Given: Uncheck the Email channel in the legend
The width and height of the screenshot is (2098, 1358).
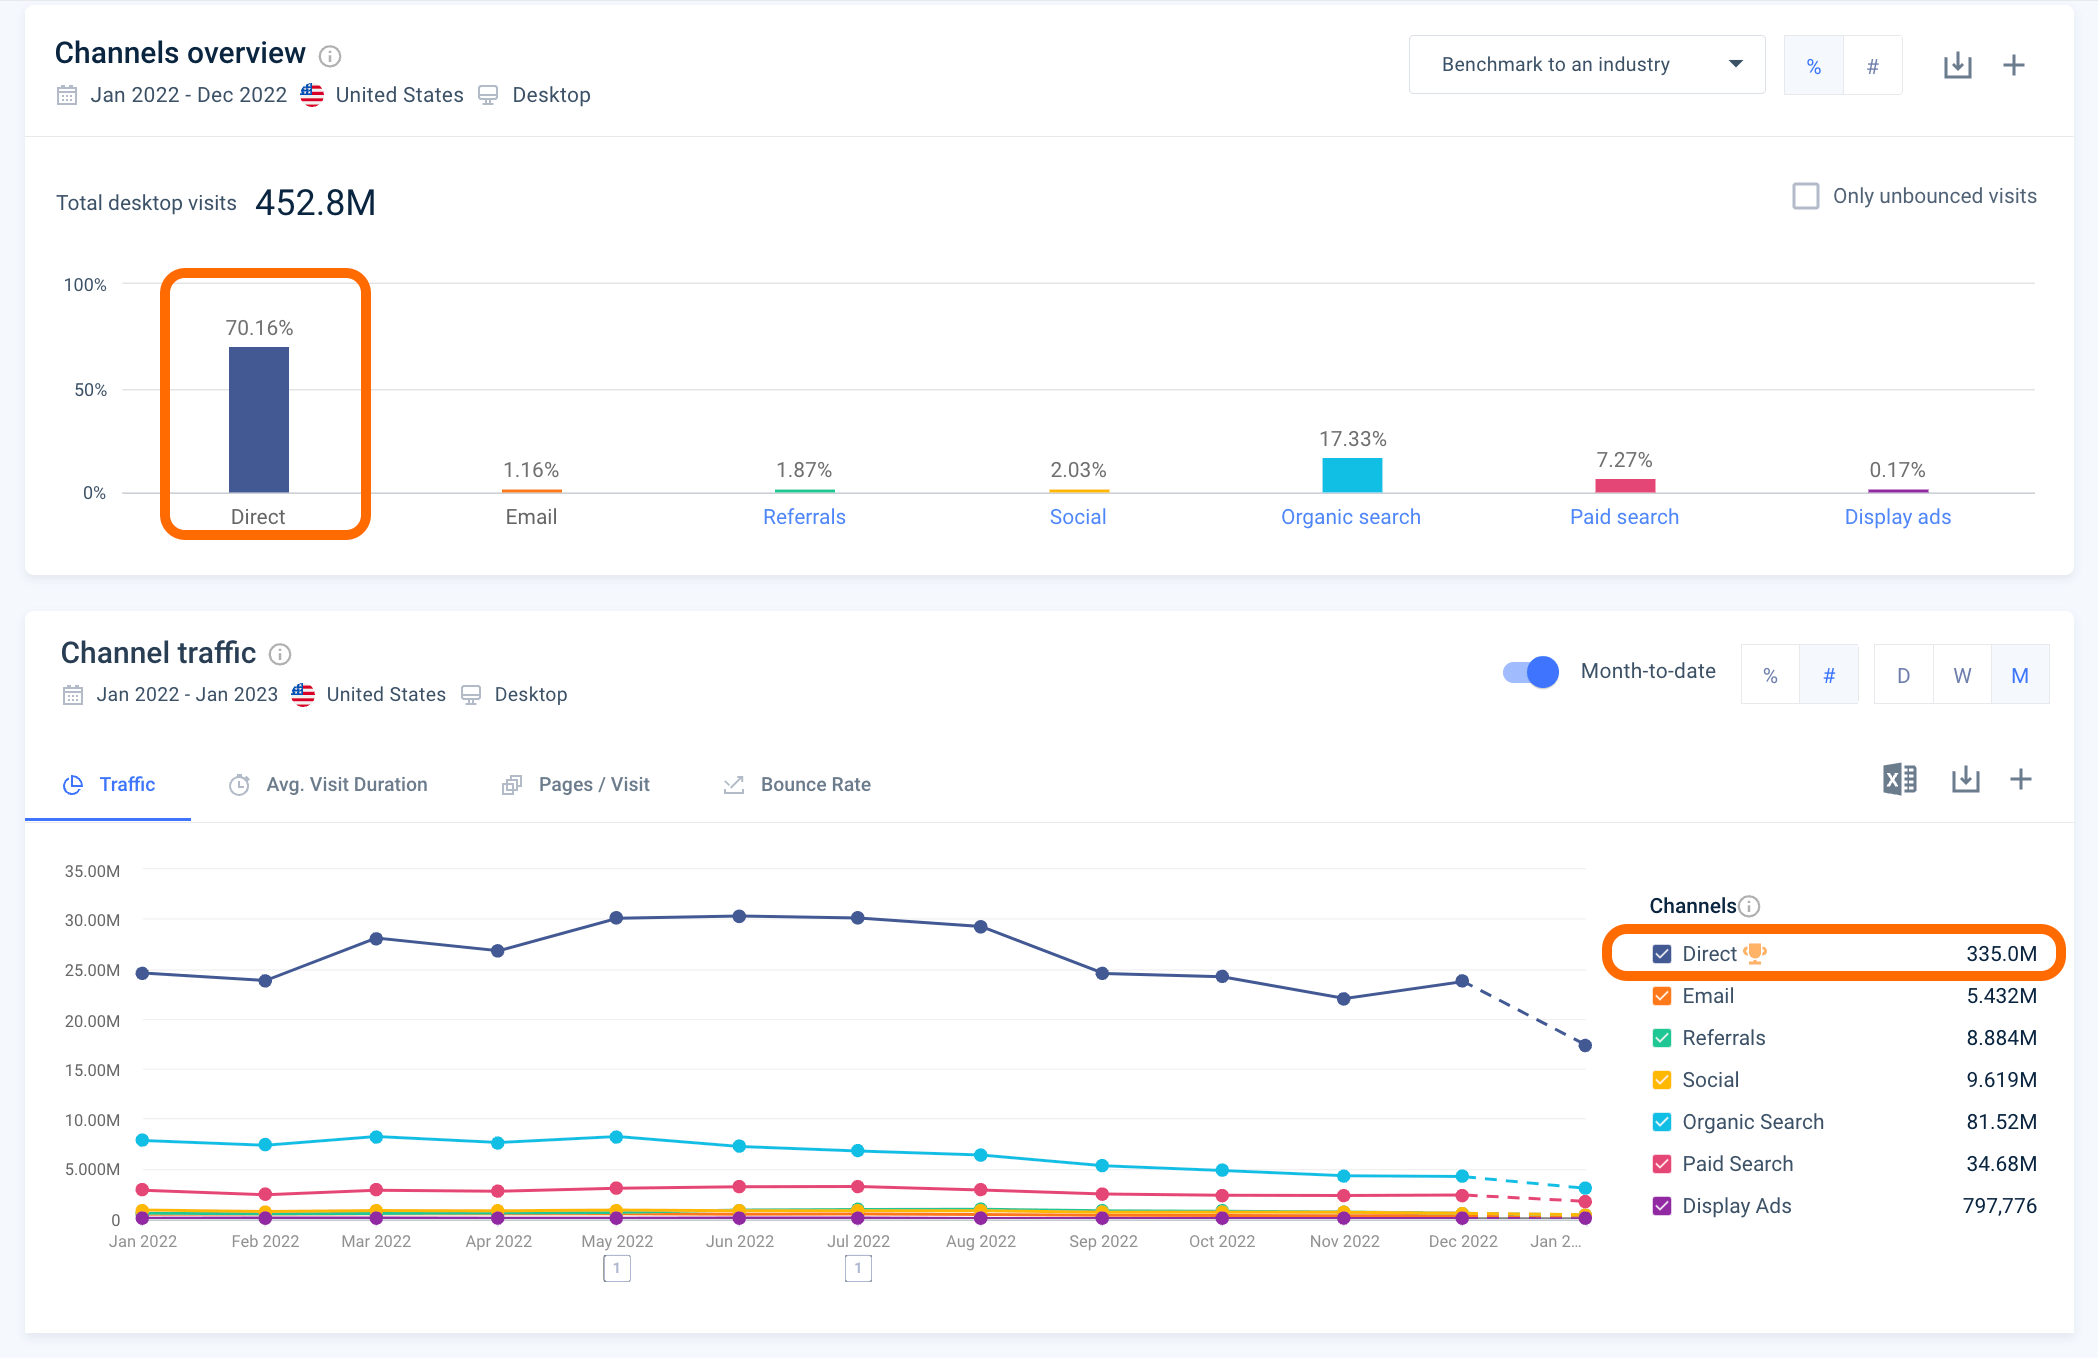Looking at the screenshot, I should pyautogui.click(x=1661, y=996).
